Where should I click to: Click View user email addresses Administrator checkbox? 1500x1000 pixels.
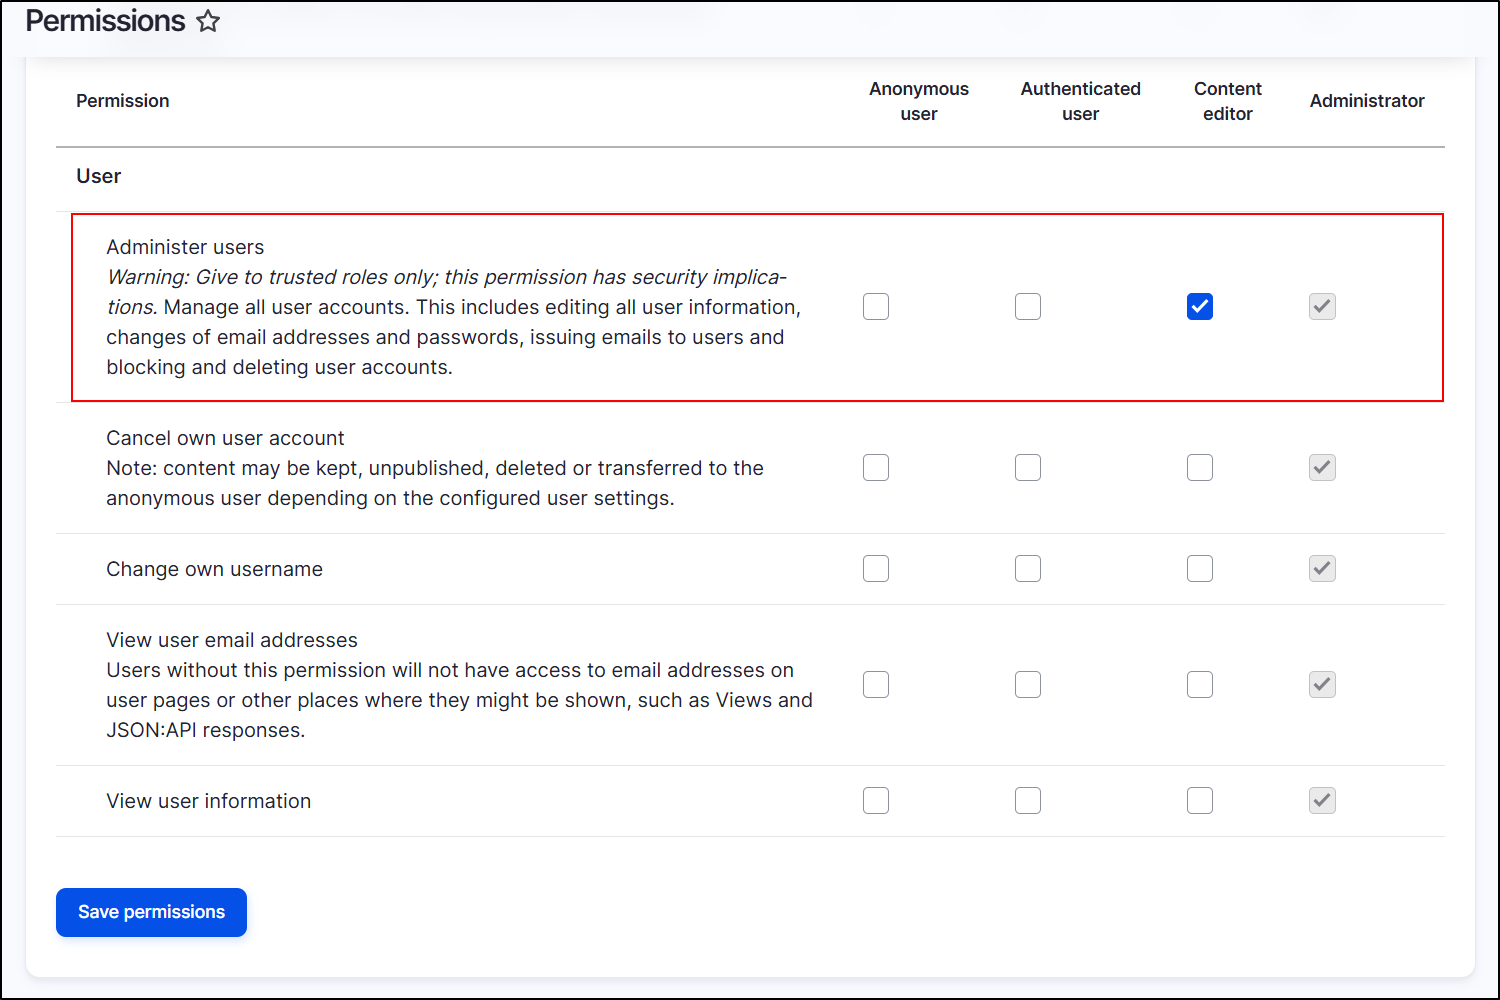click(x=1322, y=685)
